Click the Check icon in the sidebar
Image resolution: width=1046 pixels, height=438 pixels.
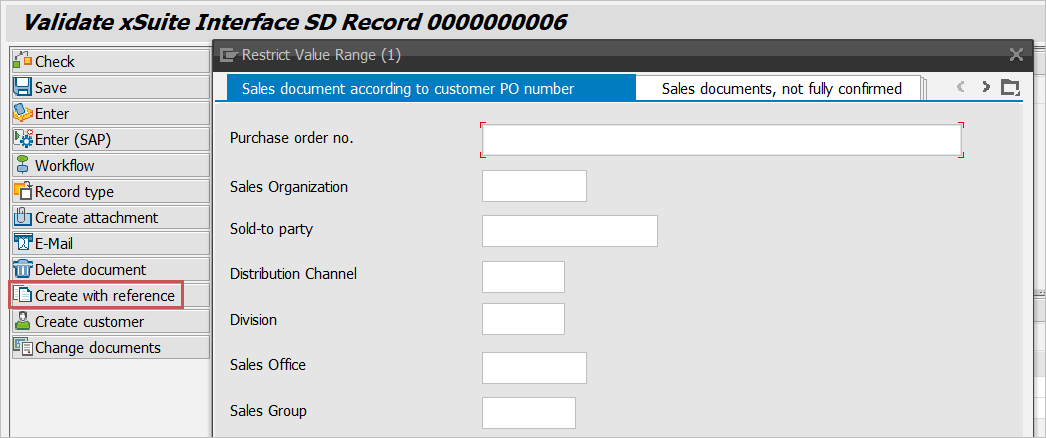point(23,62)
